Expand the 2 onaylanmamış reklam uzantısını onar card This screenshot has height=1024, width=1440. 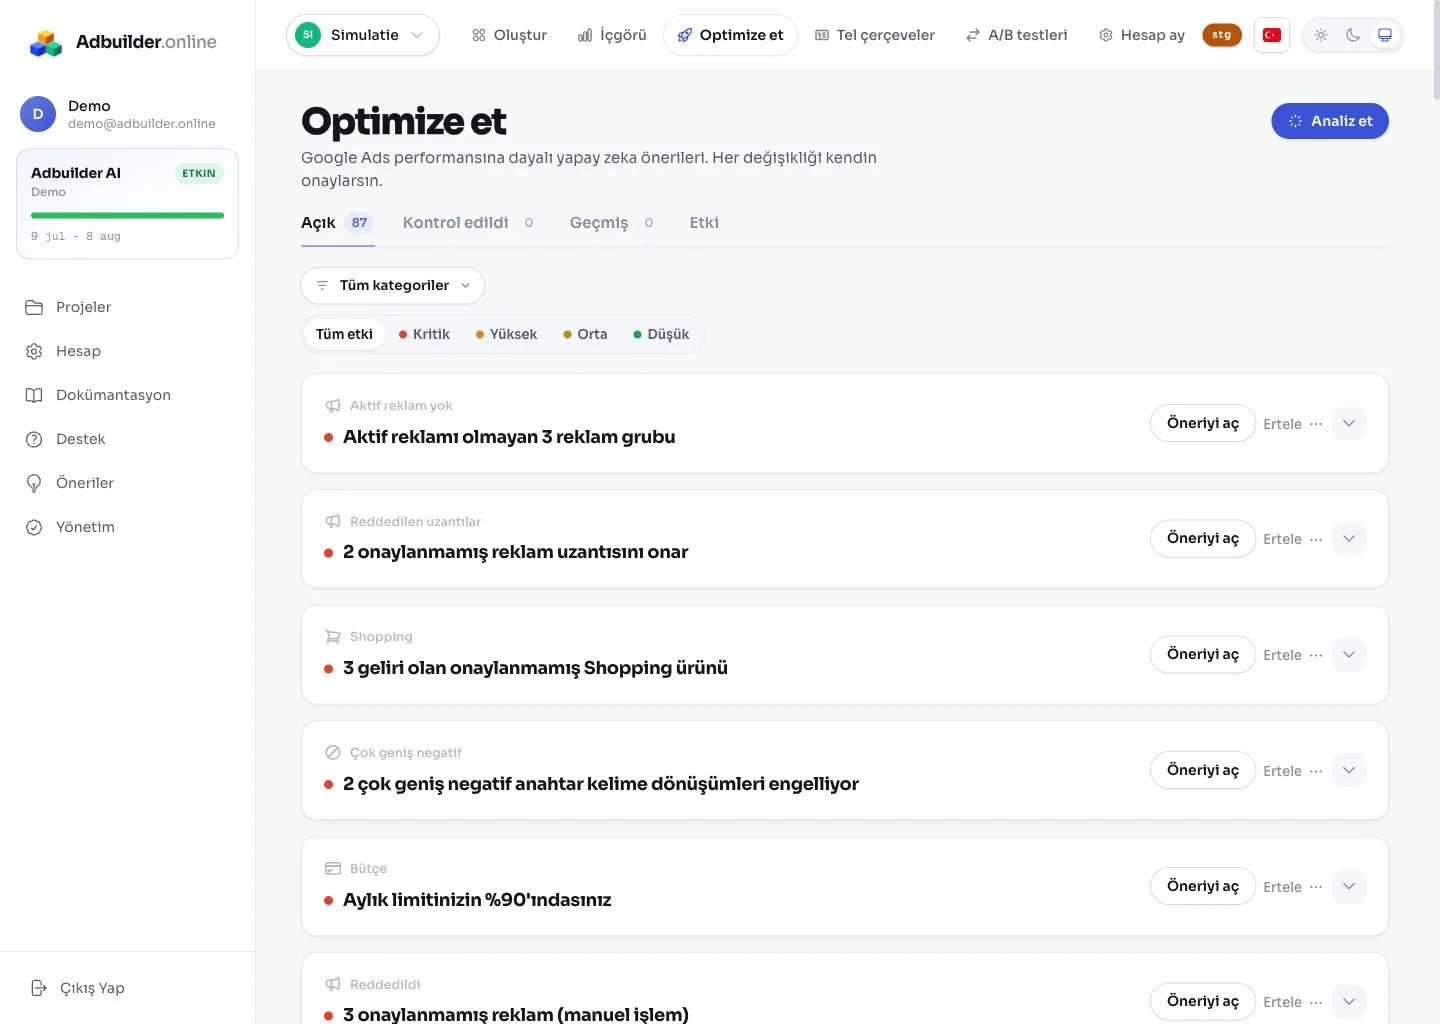pos(1349,538)
